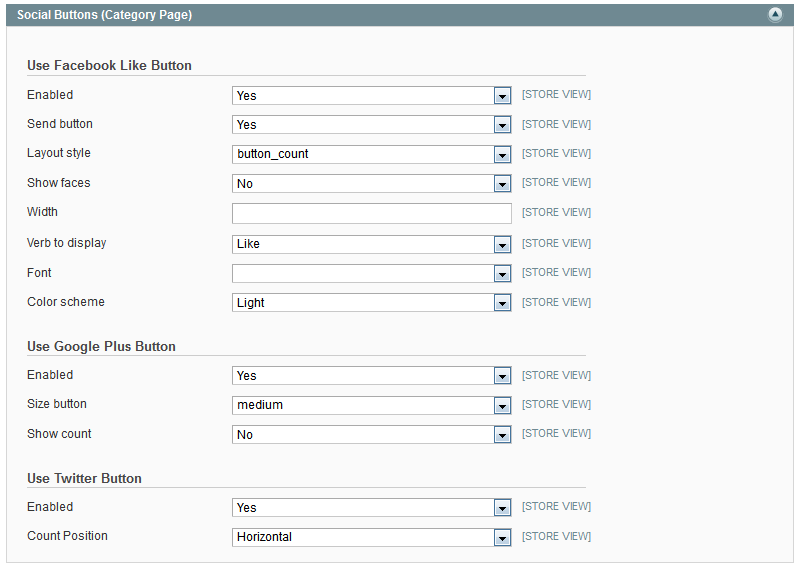Image resolution: width=800 pixels, height=567 pixels.
Task: Open the Show count dropdown
Action: (x=371, y=435)
